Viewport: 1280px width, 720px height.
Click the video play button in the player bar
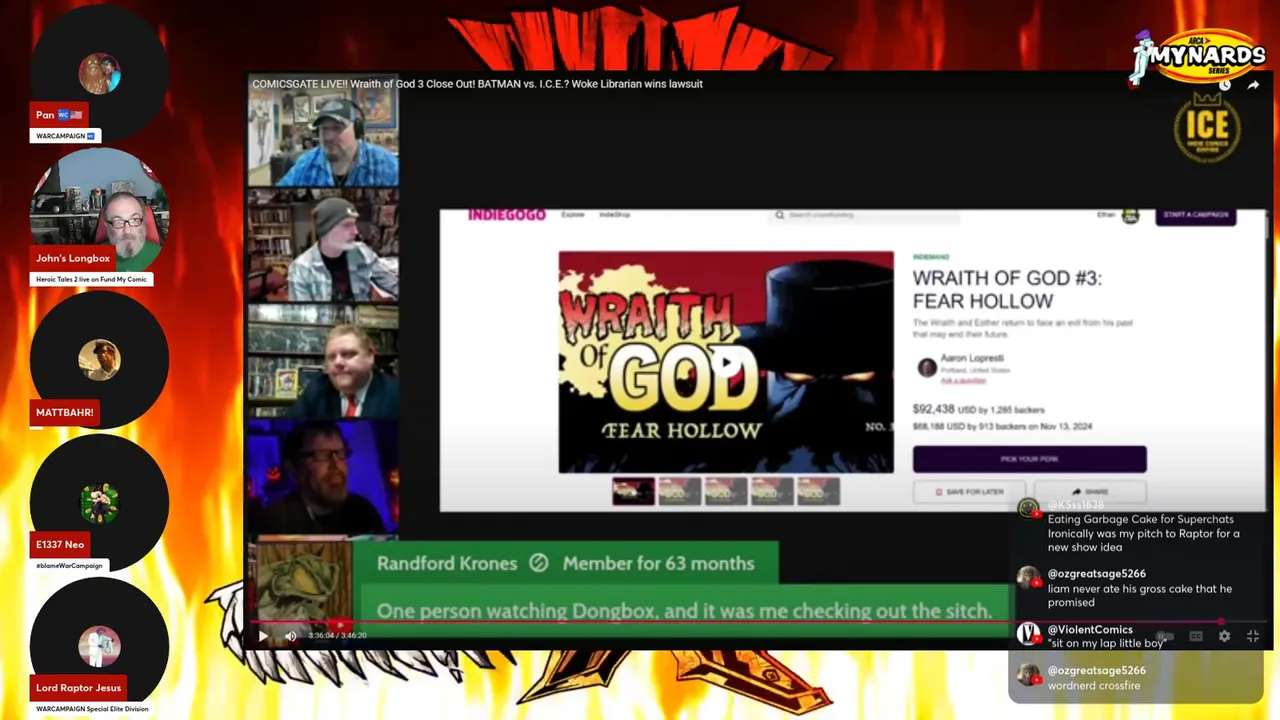(263, 636)
